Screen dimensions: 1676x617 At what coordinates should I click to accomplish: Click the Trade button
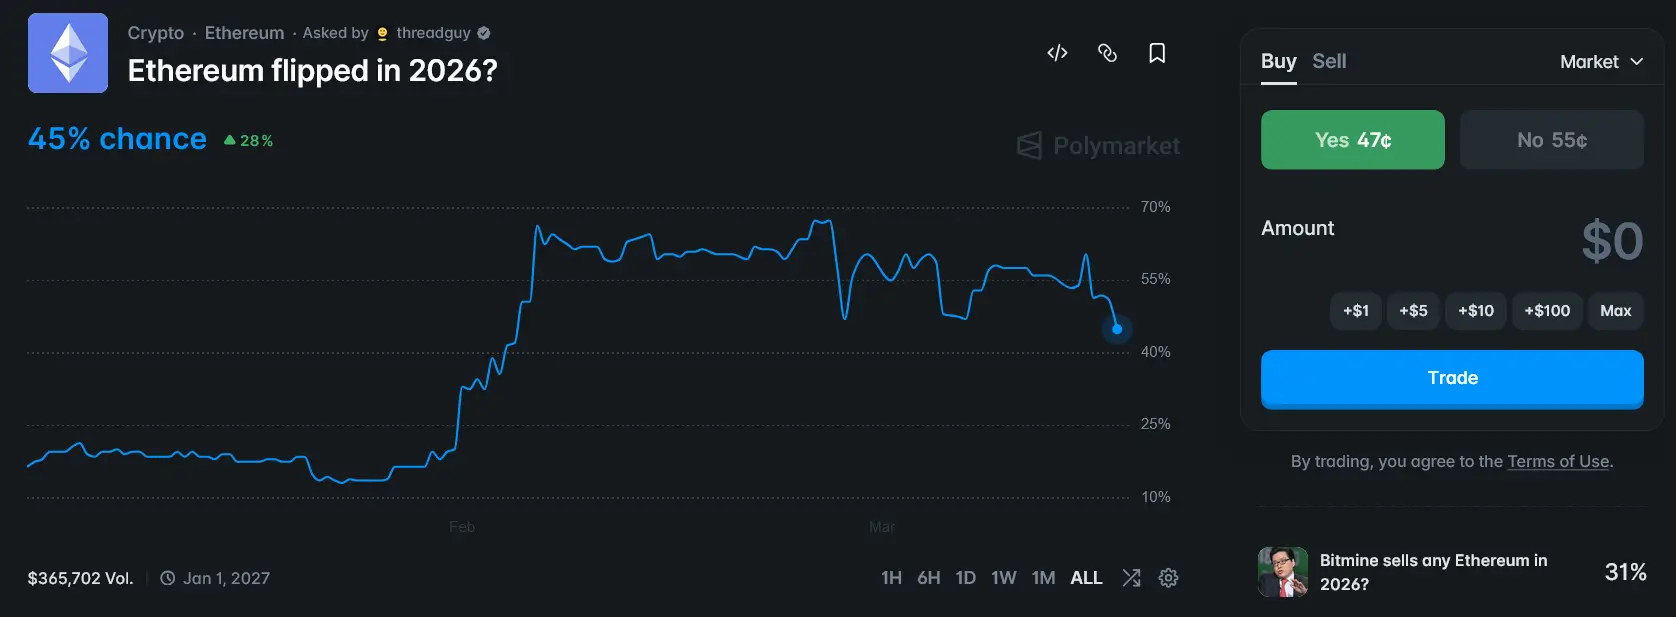tap(1452, 378)
